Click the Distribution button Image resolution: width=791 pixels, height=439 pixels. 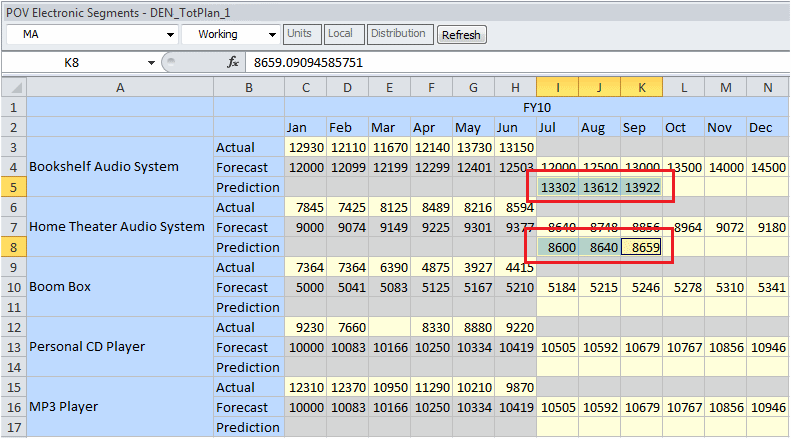[x=399, y=34]
